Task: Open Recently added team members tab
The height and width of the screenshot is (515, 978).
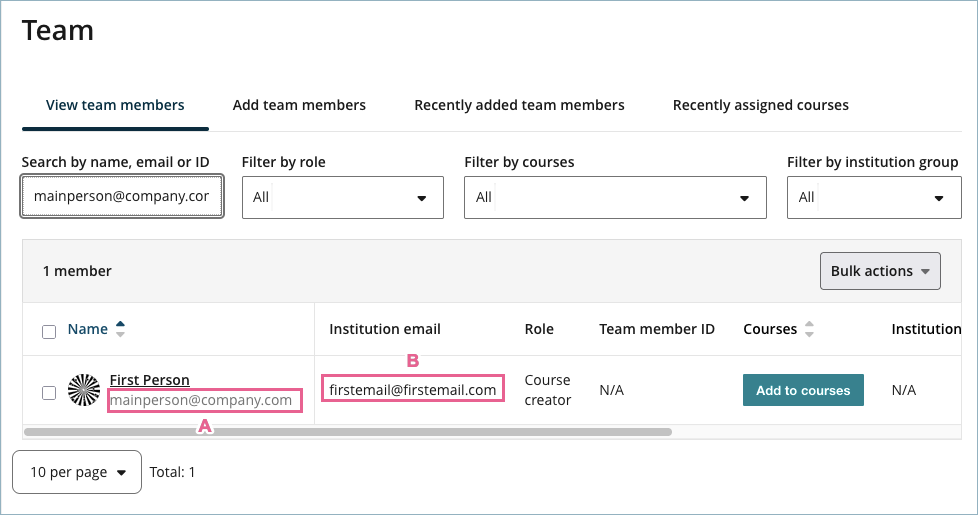Action: [519, 105]
